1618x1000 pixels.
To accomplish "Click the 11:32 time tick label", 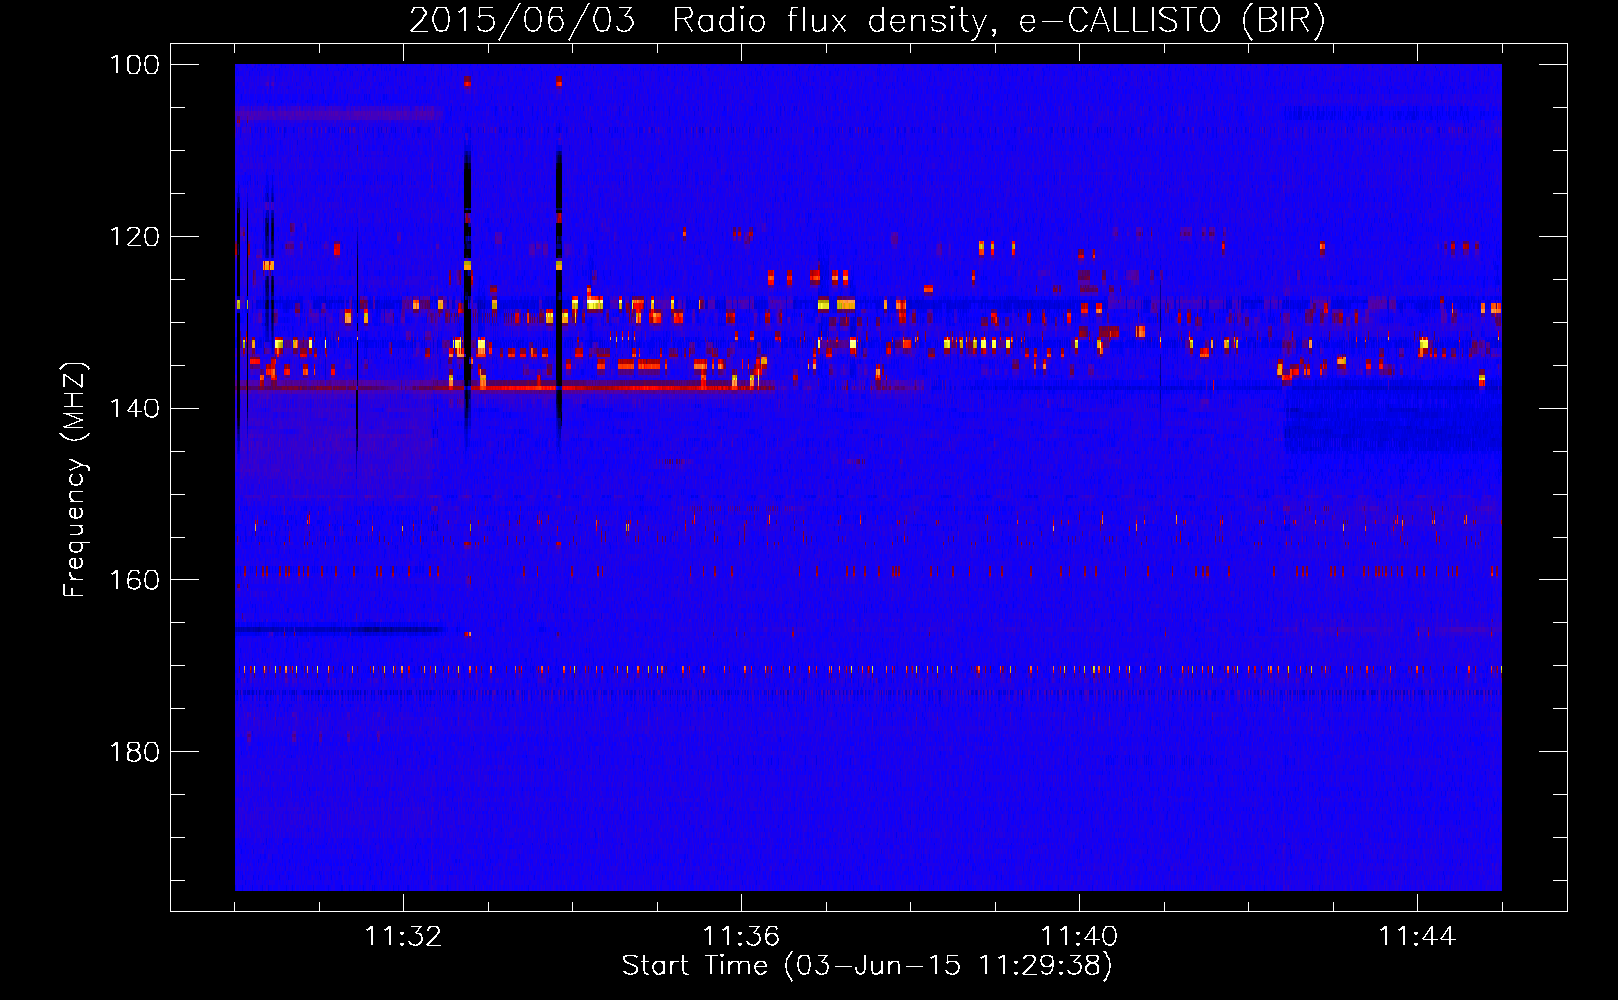I will [x=403, y=936].
